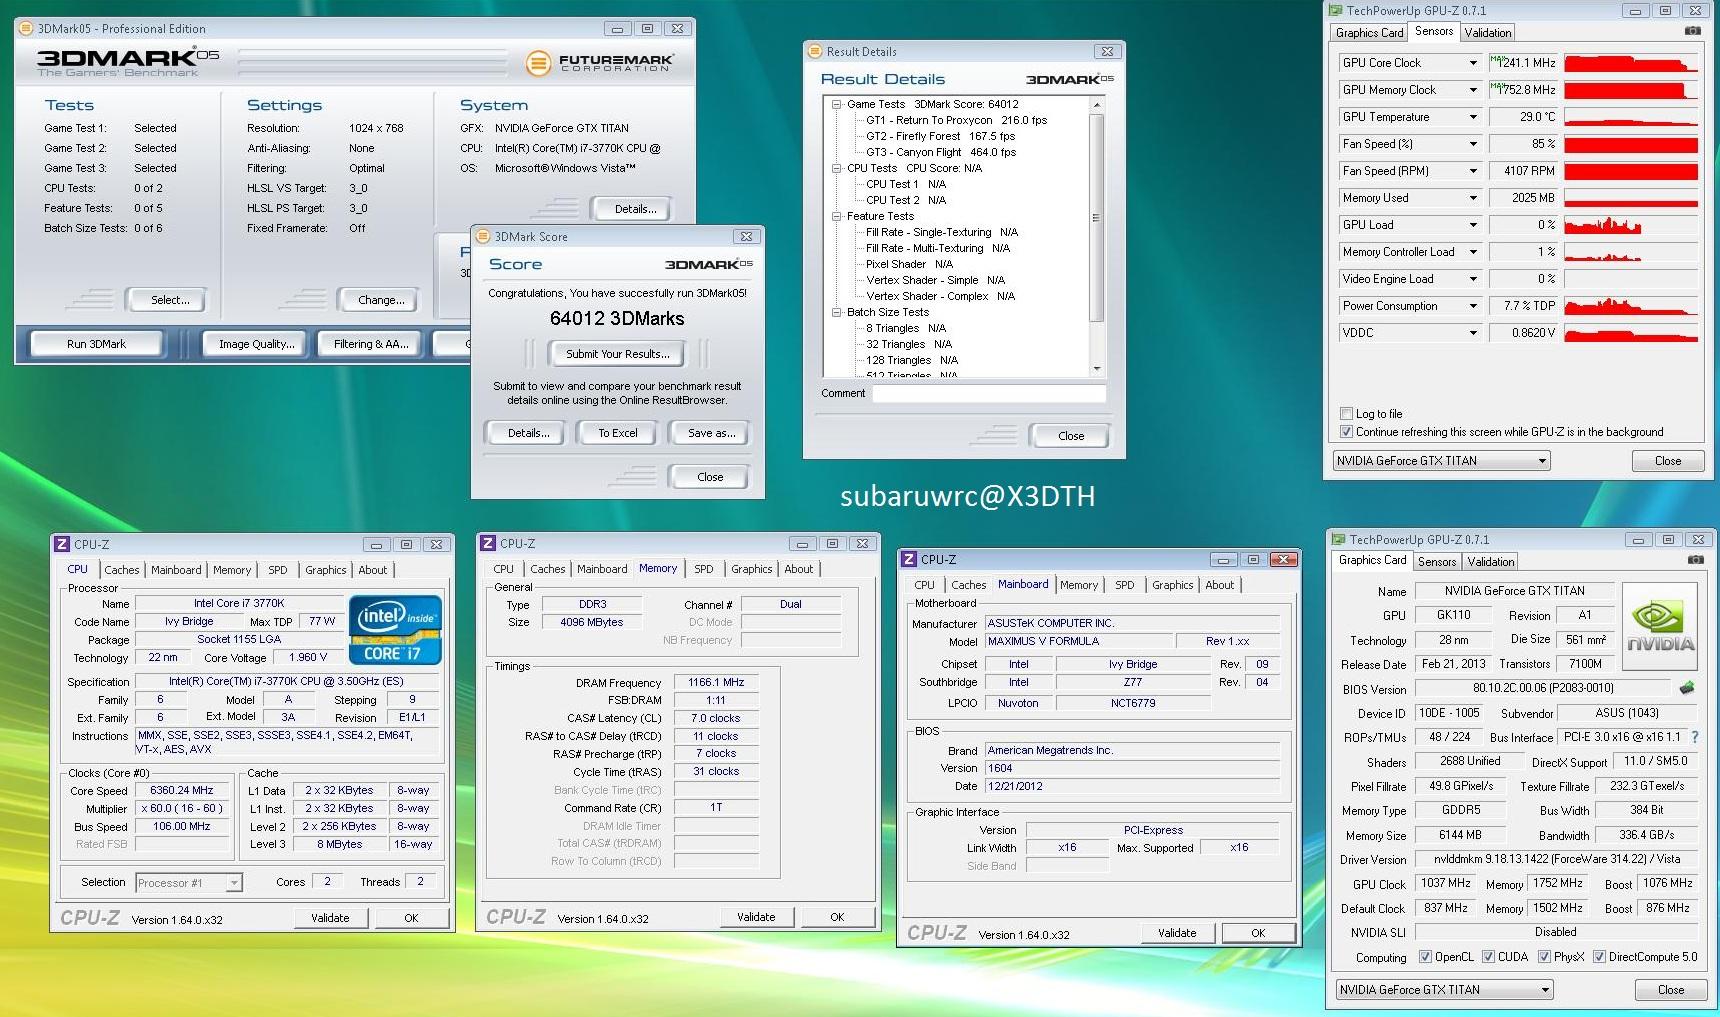This screenshot has width=1720, height=1017.
Task: Toggle the CUDA checkbox
Action: 1488,957
